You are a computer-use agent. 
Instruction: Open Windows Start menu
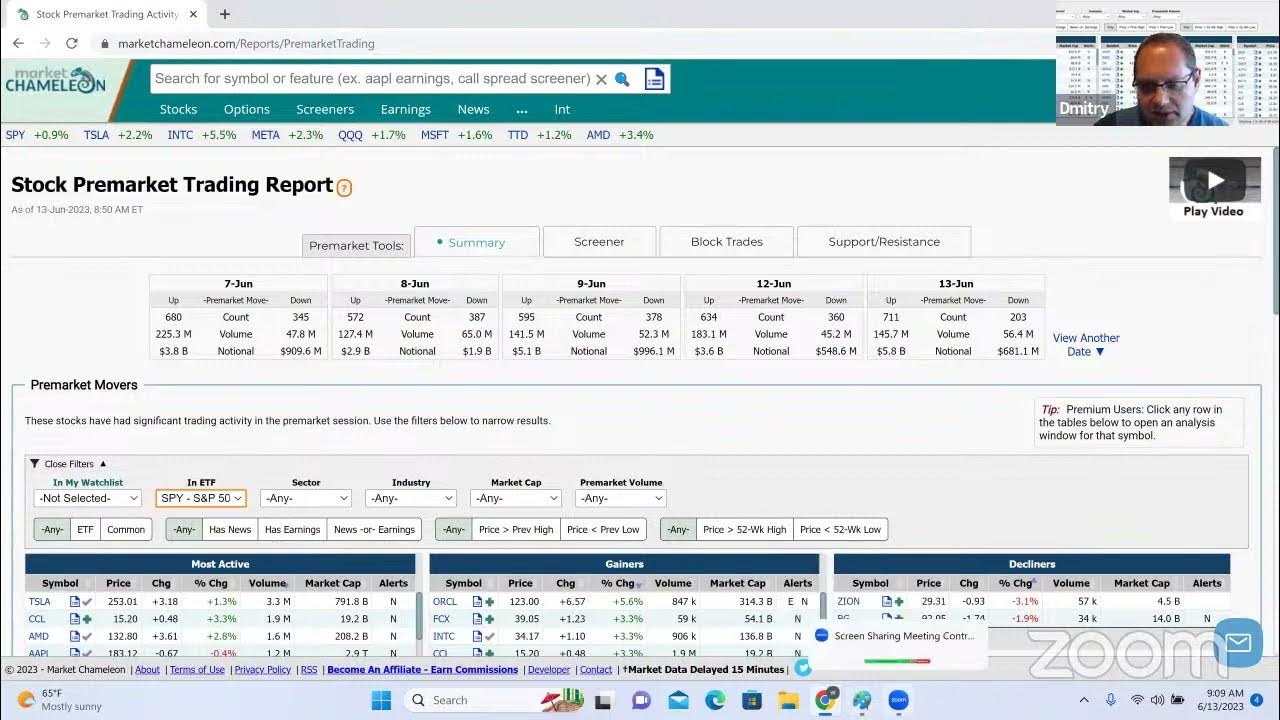click(381, 700)
